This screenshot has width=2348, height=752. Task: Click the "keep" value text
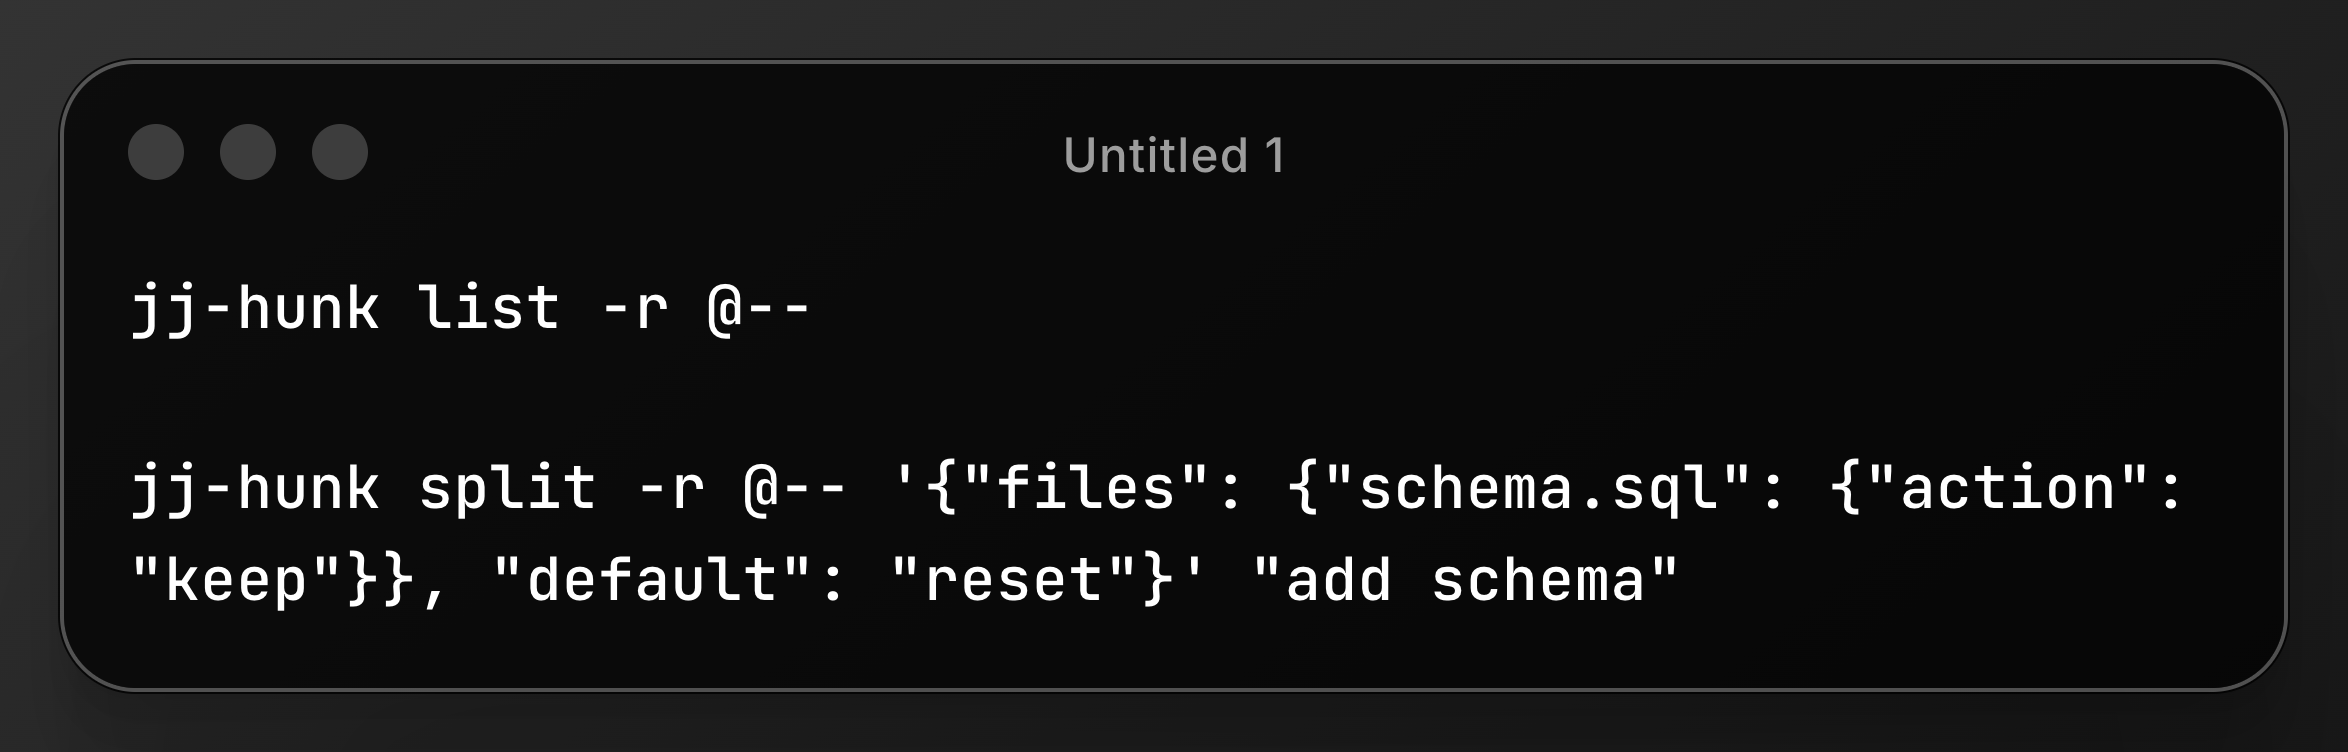coord(236,581)
